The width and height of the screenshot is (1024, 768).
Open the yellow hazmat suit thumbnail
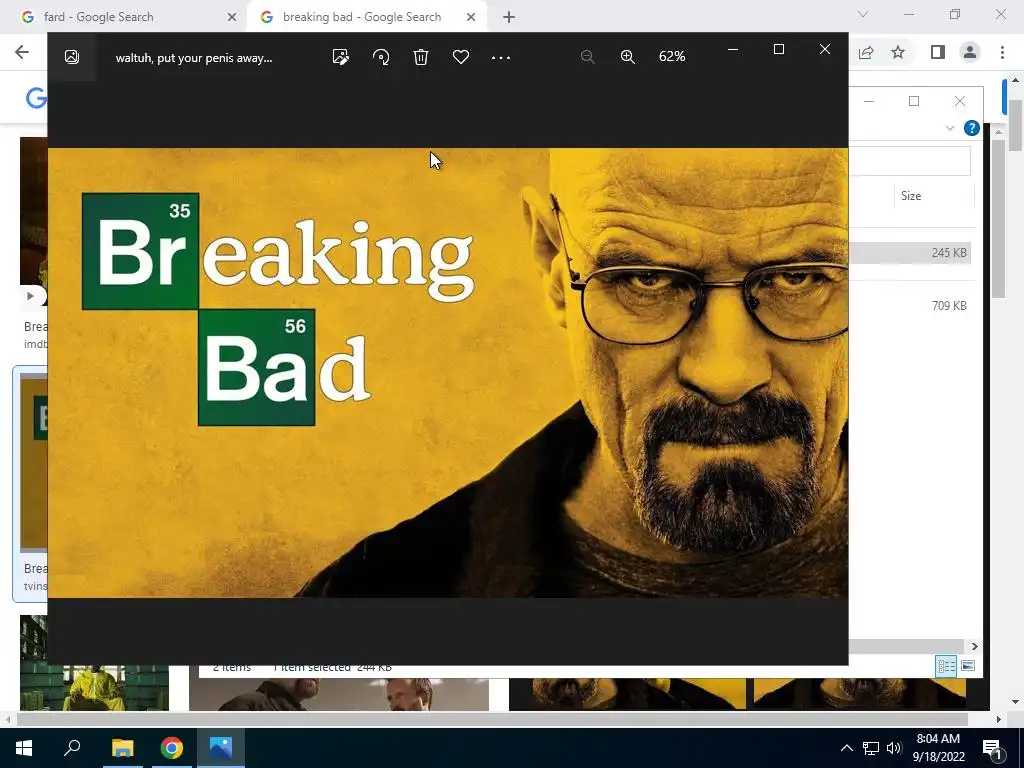tap(95, 663)
